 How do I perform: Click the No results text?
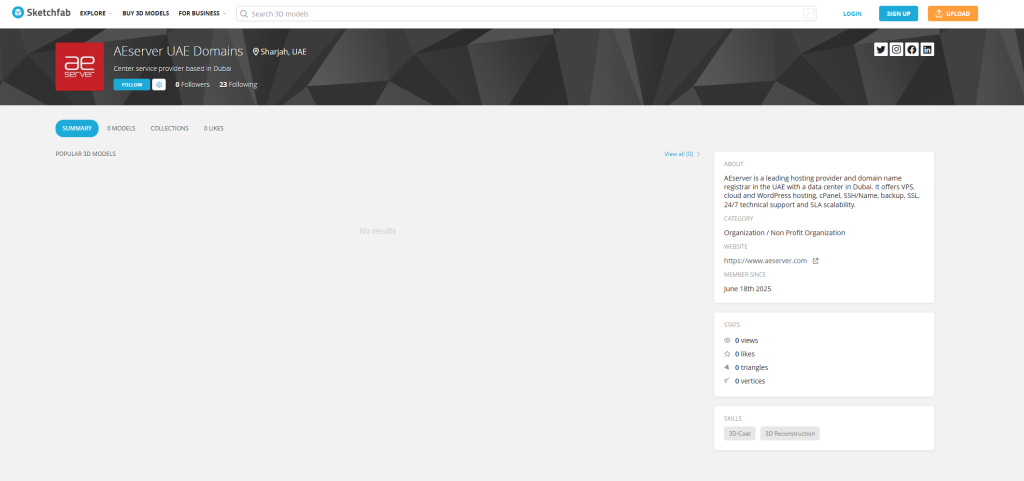tap(377, 231)
